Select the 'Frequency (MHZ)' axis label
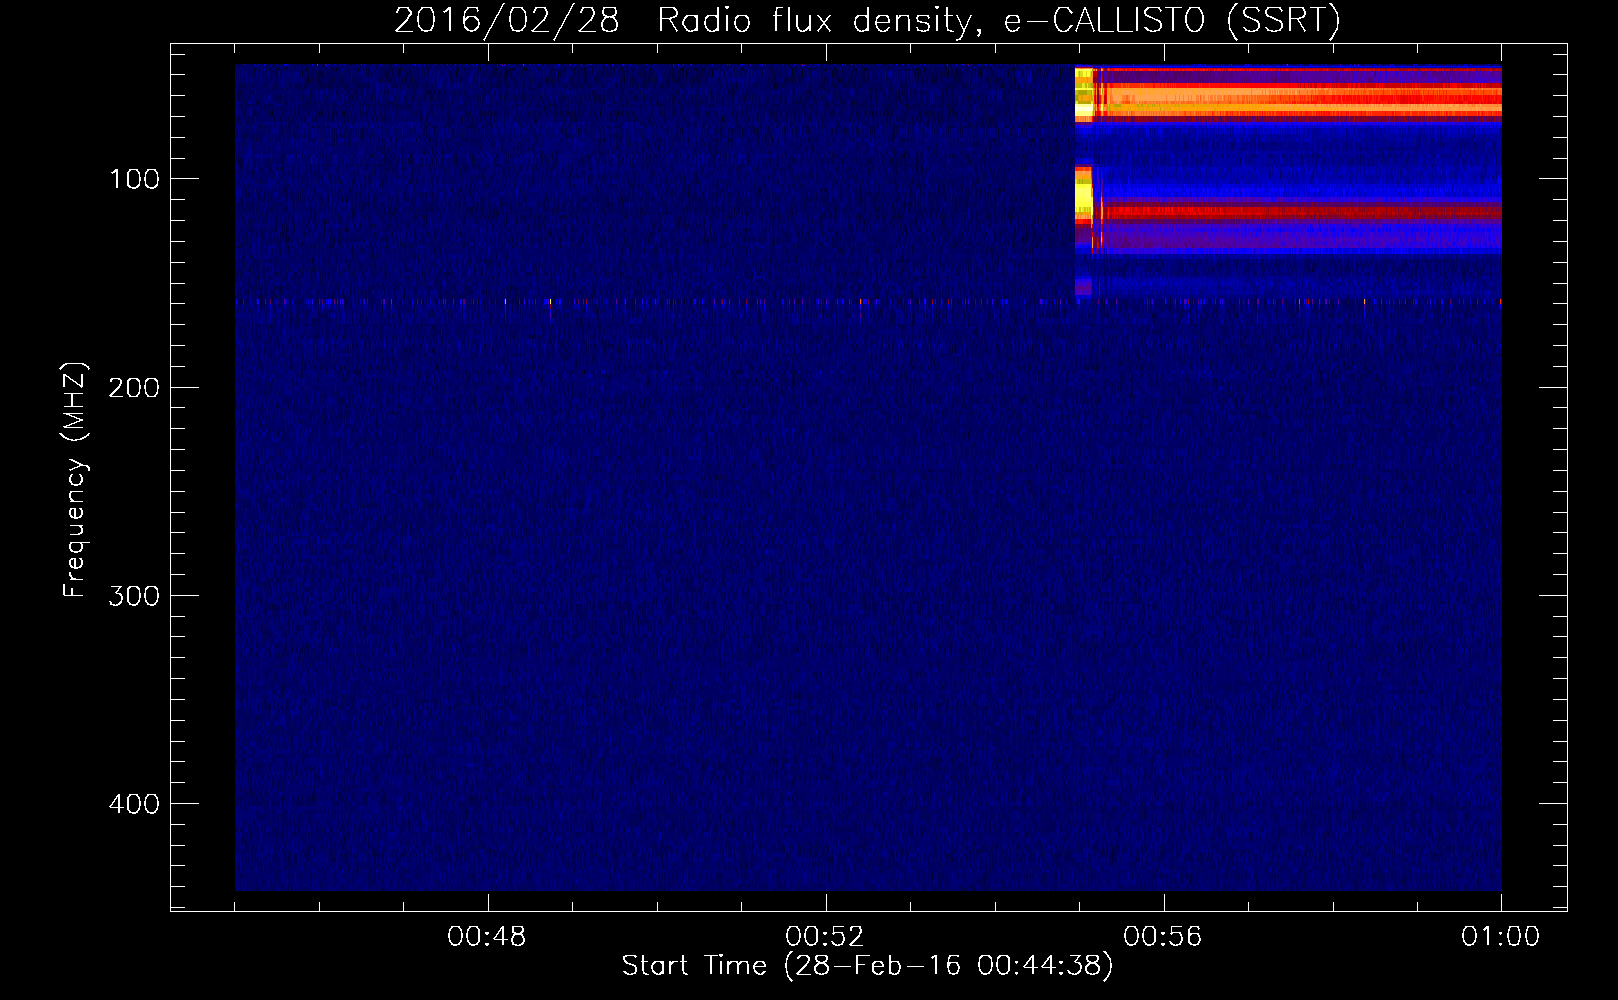The width and height of the screenshot is (1618, 1000). pyautogui.click(x=74, y=480)
